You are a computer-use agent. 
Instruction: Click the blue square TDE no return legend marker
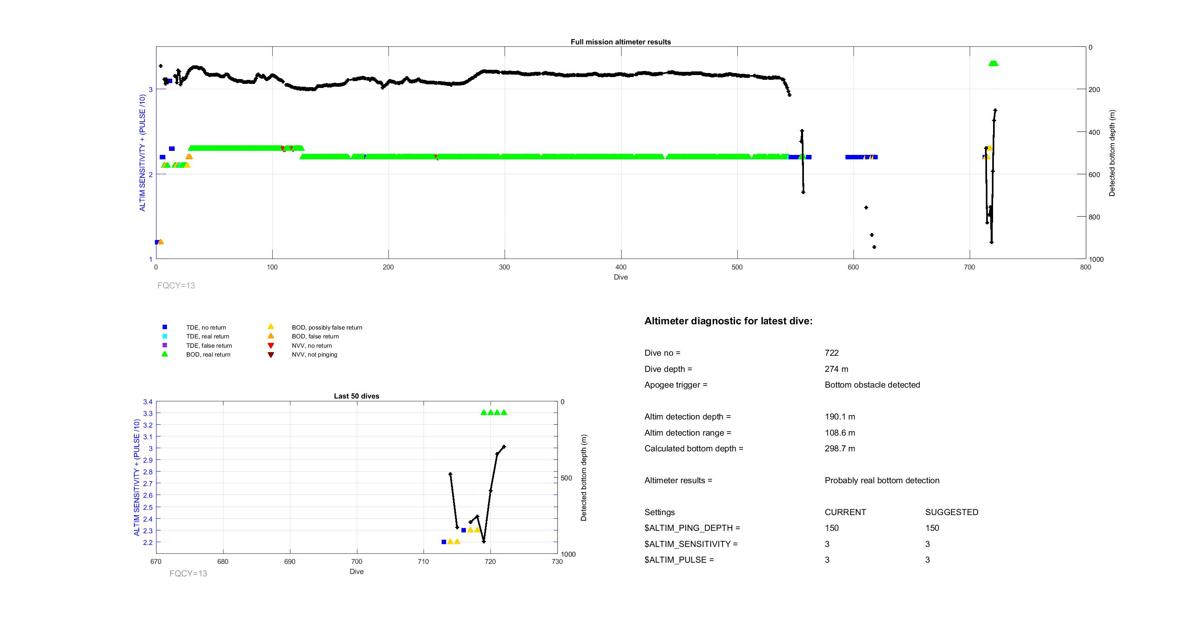click(165, 327)
